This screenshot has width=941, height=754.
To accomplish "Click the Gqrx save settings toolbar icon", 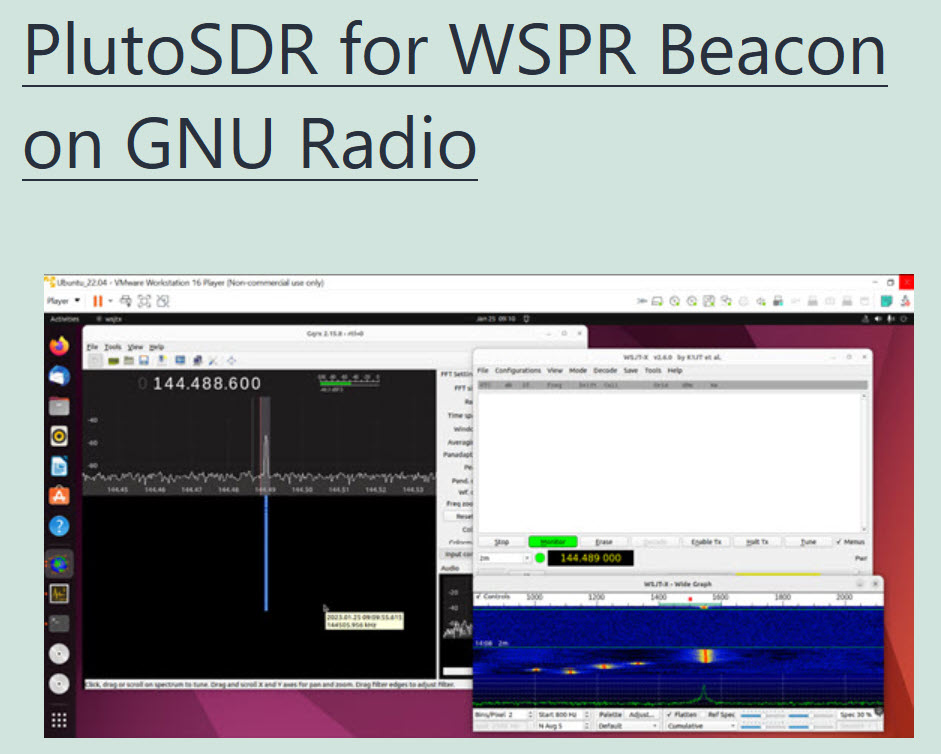I will pos(145,360).
